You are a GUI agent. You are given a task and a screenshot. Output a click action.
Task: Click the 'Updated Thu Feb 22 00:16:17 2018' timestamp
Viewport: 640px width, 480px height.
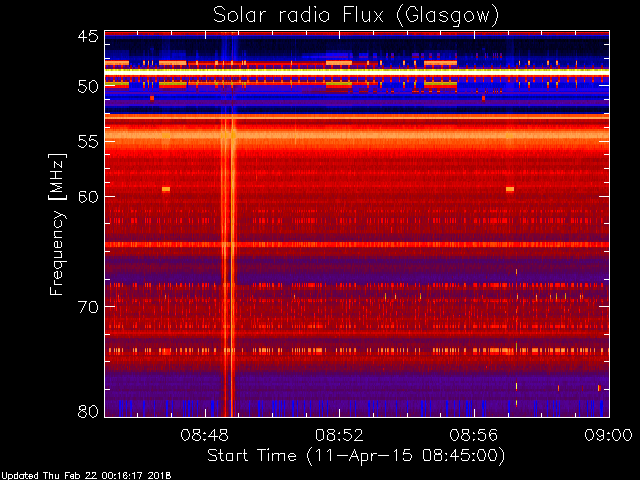pyautogui.click(x=86, y=476)
